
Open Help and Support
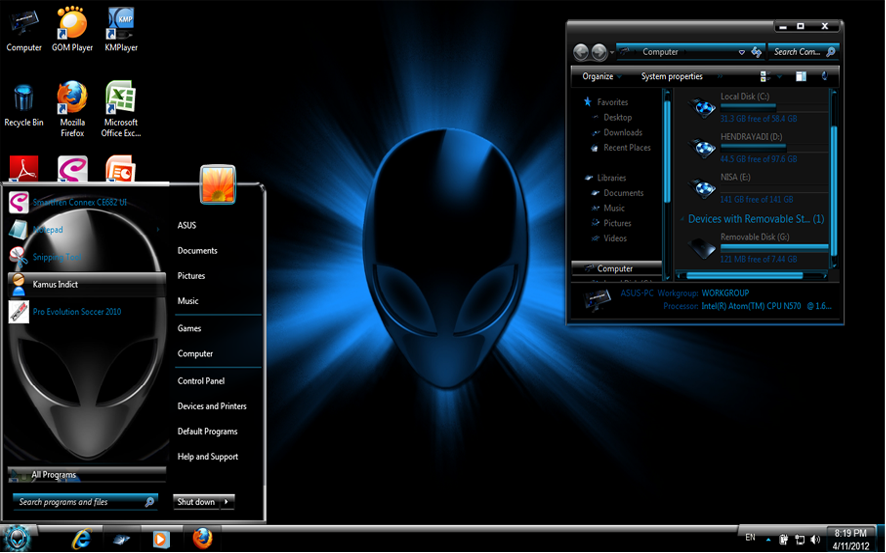(x=207, y=456)
